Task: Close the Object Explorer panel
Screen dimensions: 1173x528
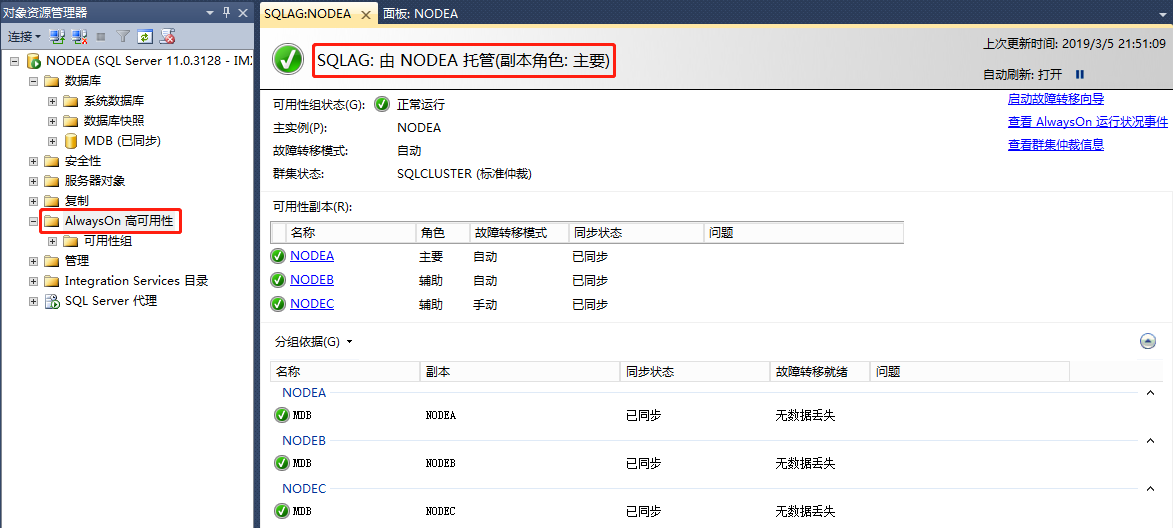Action: point(243,13)
